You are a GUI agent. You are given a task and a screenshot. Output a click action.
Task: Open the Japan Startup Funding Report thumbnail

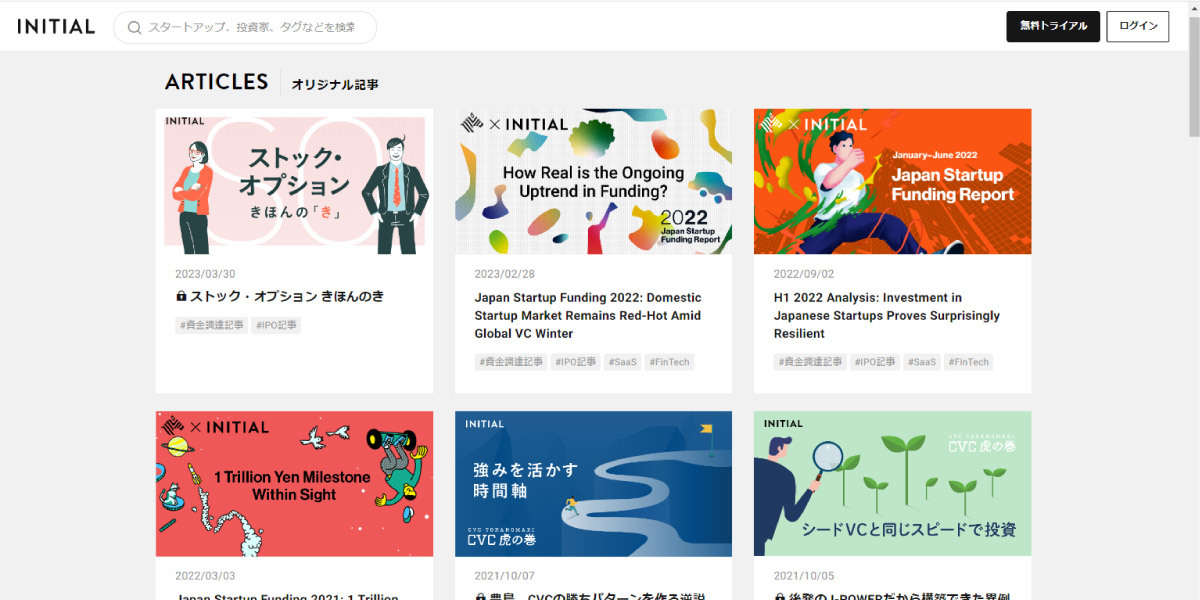pos(892,181)
